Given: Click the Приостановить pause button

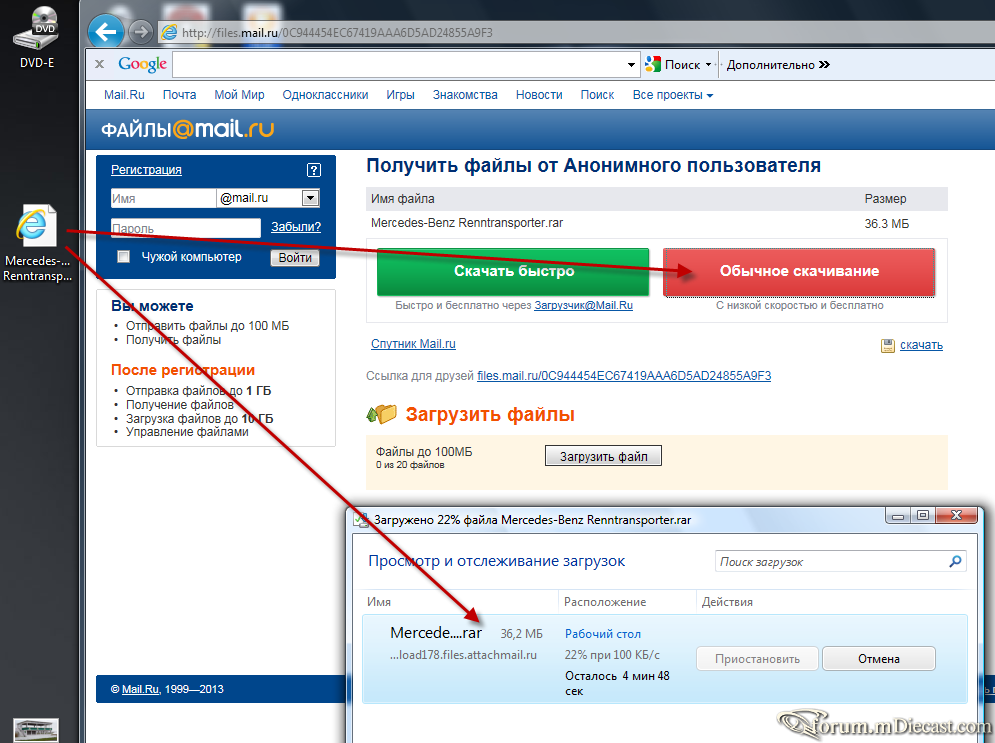Looking at the screenshot, I should click(757, 659).
